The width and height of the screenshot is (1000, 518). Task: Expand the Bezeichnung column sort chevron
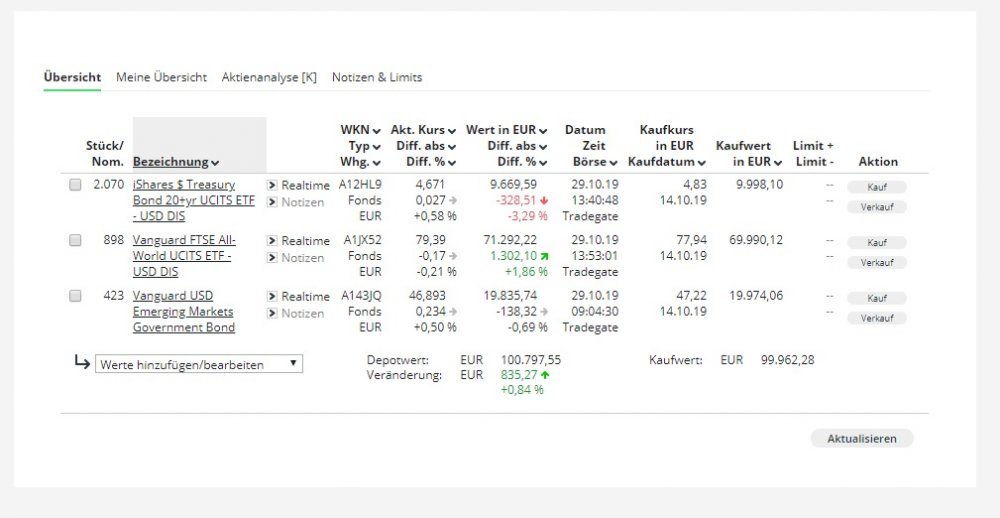coord(215,163)
